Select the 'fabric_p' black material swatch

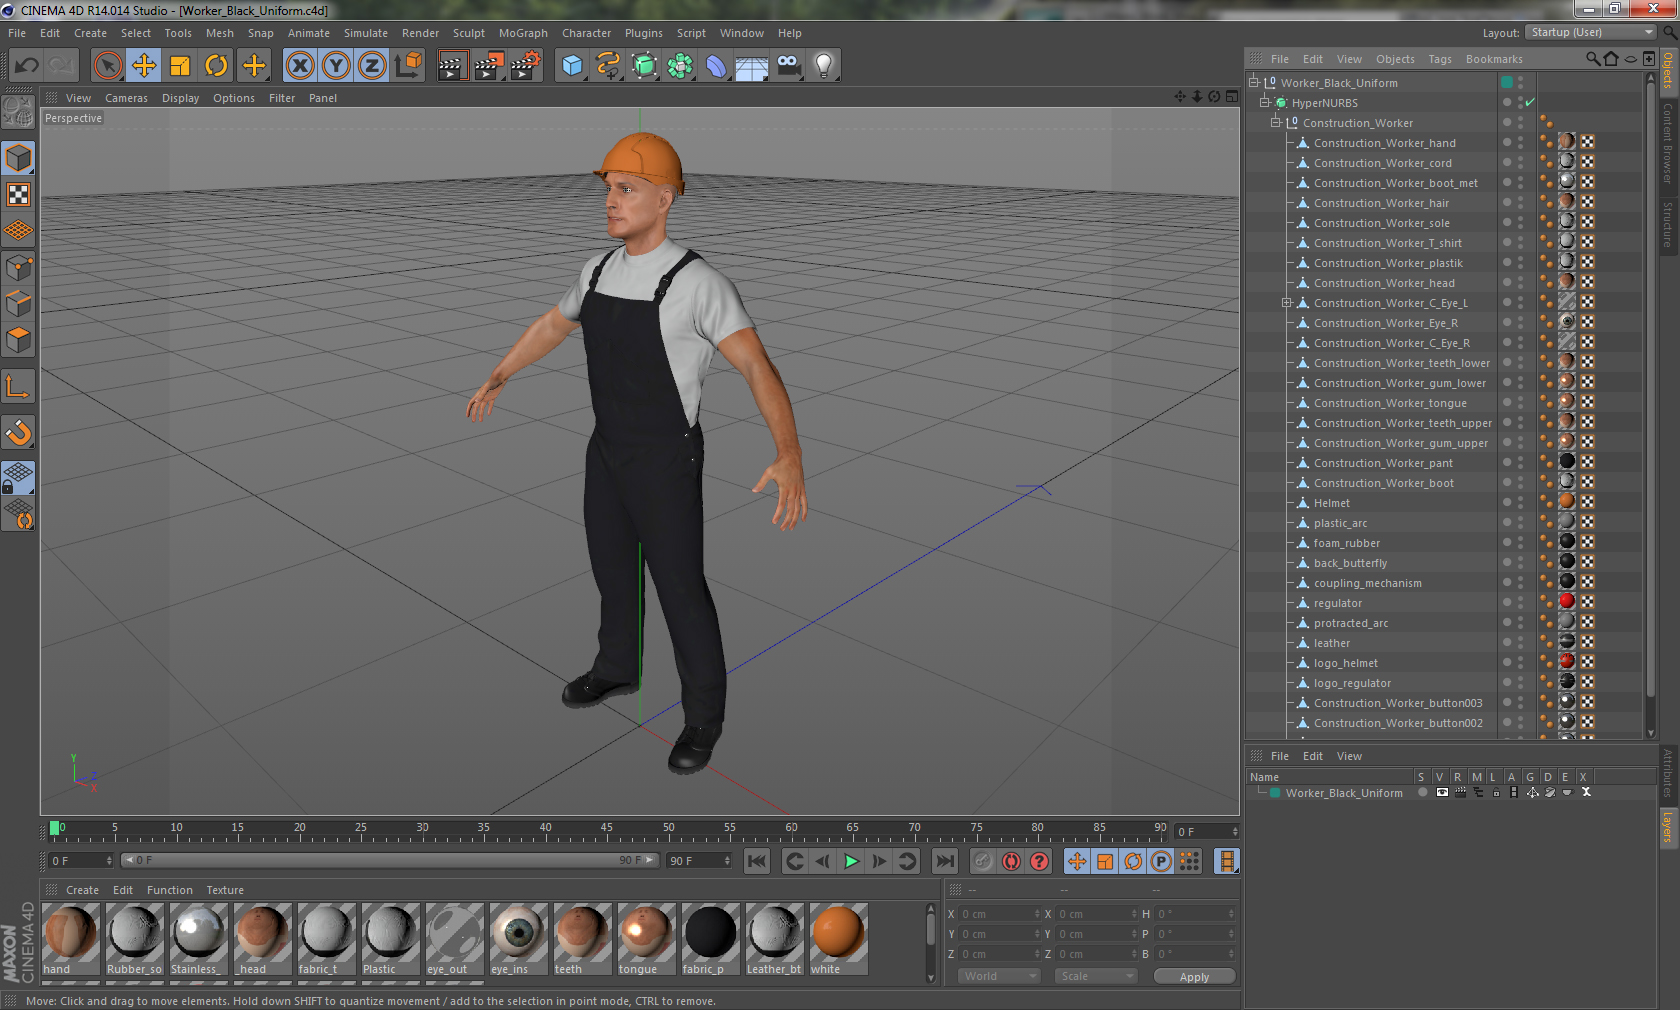710,939
